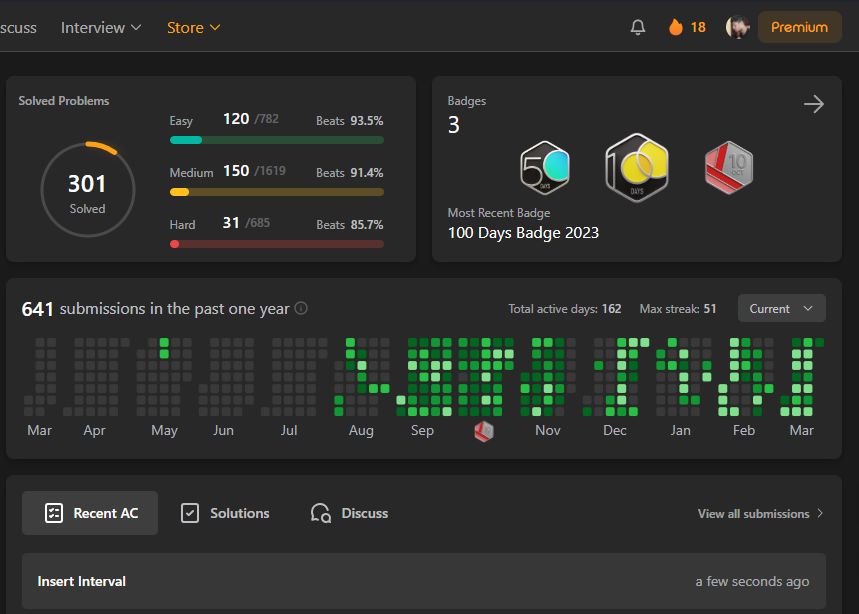Image resolution: width=859 pixels, height=614 pixels.
Task: Click the "Solved Problems" heading
Action: tap(64, 101)
